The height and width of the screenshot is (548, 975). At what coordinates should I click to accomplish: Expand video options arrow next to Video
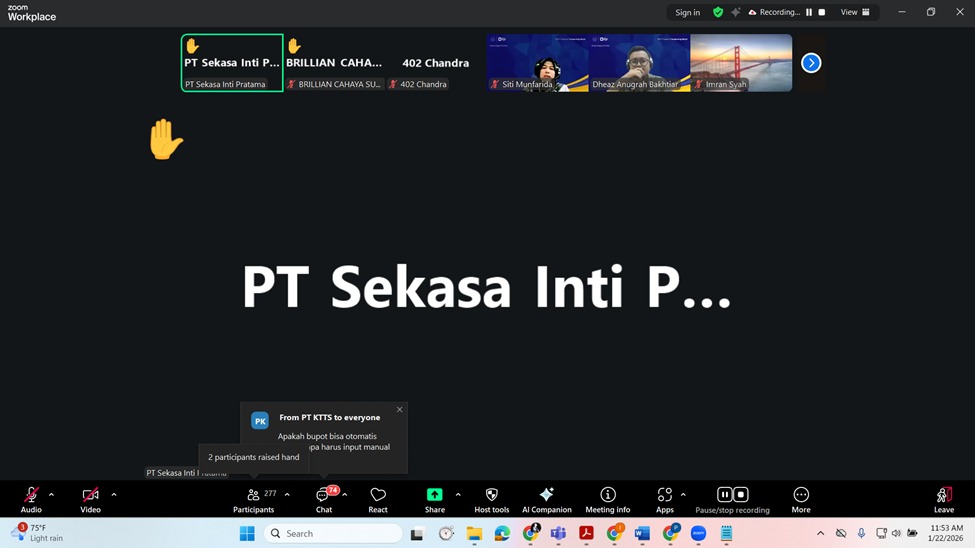pos(114,495)
